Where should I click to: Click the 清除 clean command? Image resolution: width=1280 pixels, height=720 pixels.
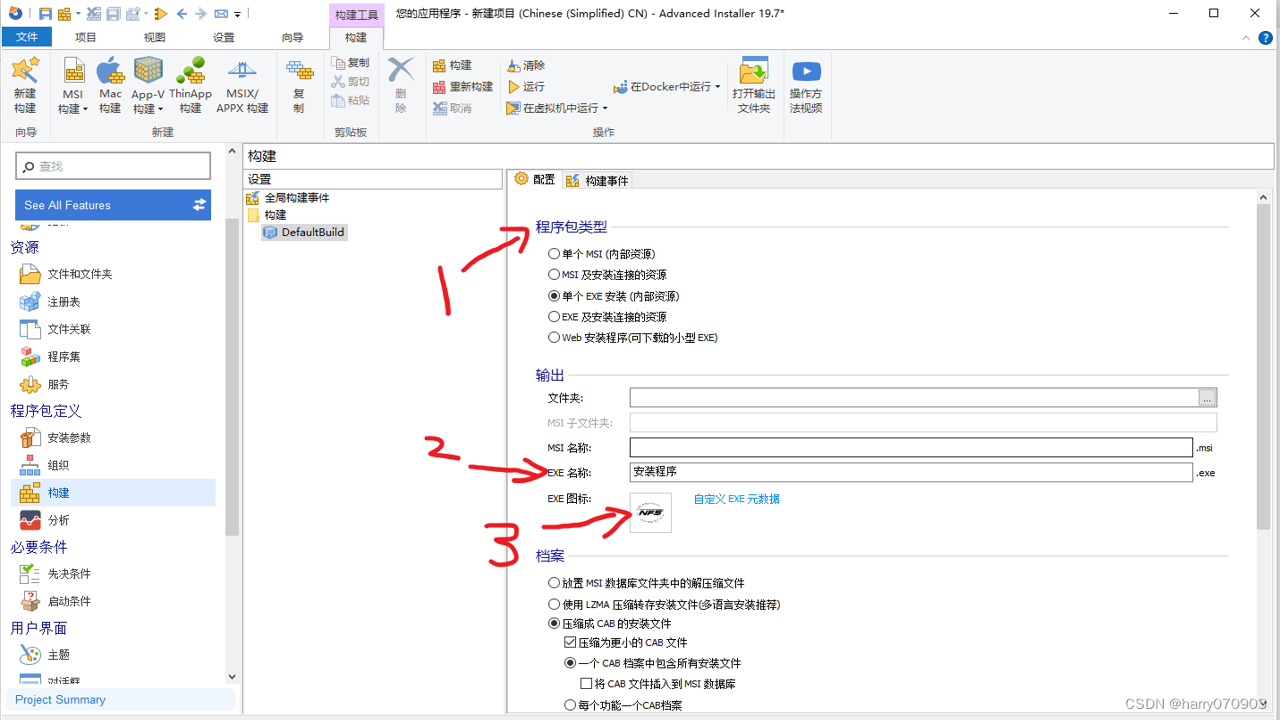[525, 65]
